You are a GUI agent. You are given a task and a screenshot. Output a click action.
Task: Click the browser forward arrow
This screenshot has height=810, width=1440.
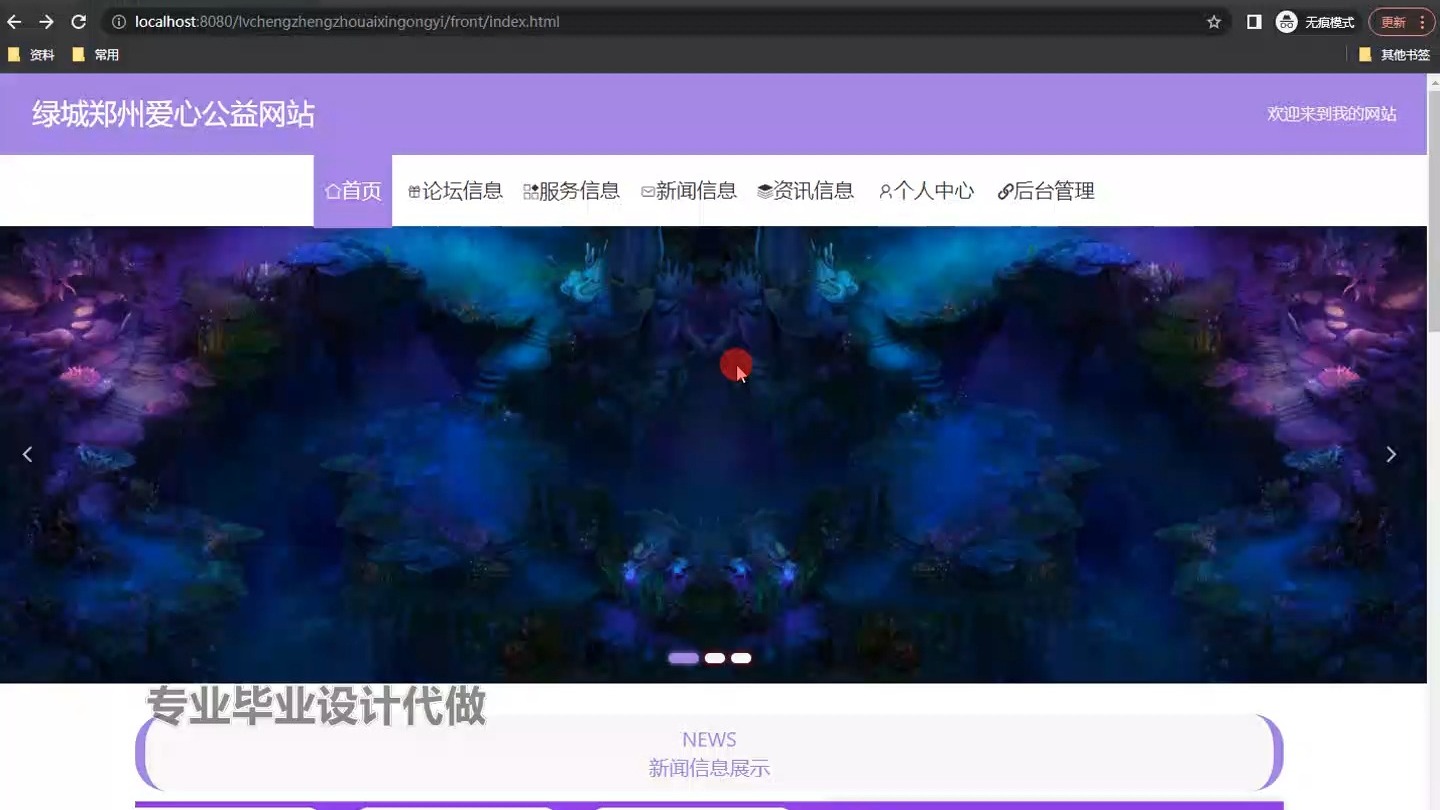point(46,22)
